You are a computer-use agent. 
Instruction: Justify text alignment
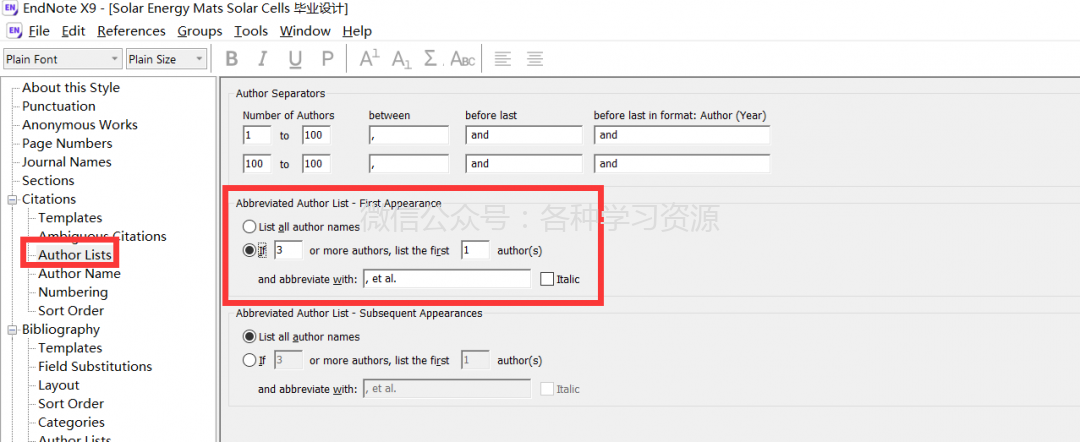coord(535,59)
